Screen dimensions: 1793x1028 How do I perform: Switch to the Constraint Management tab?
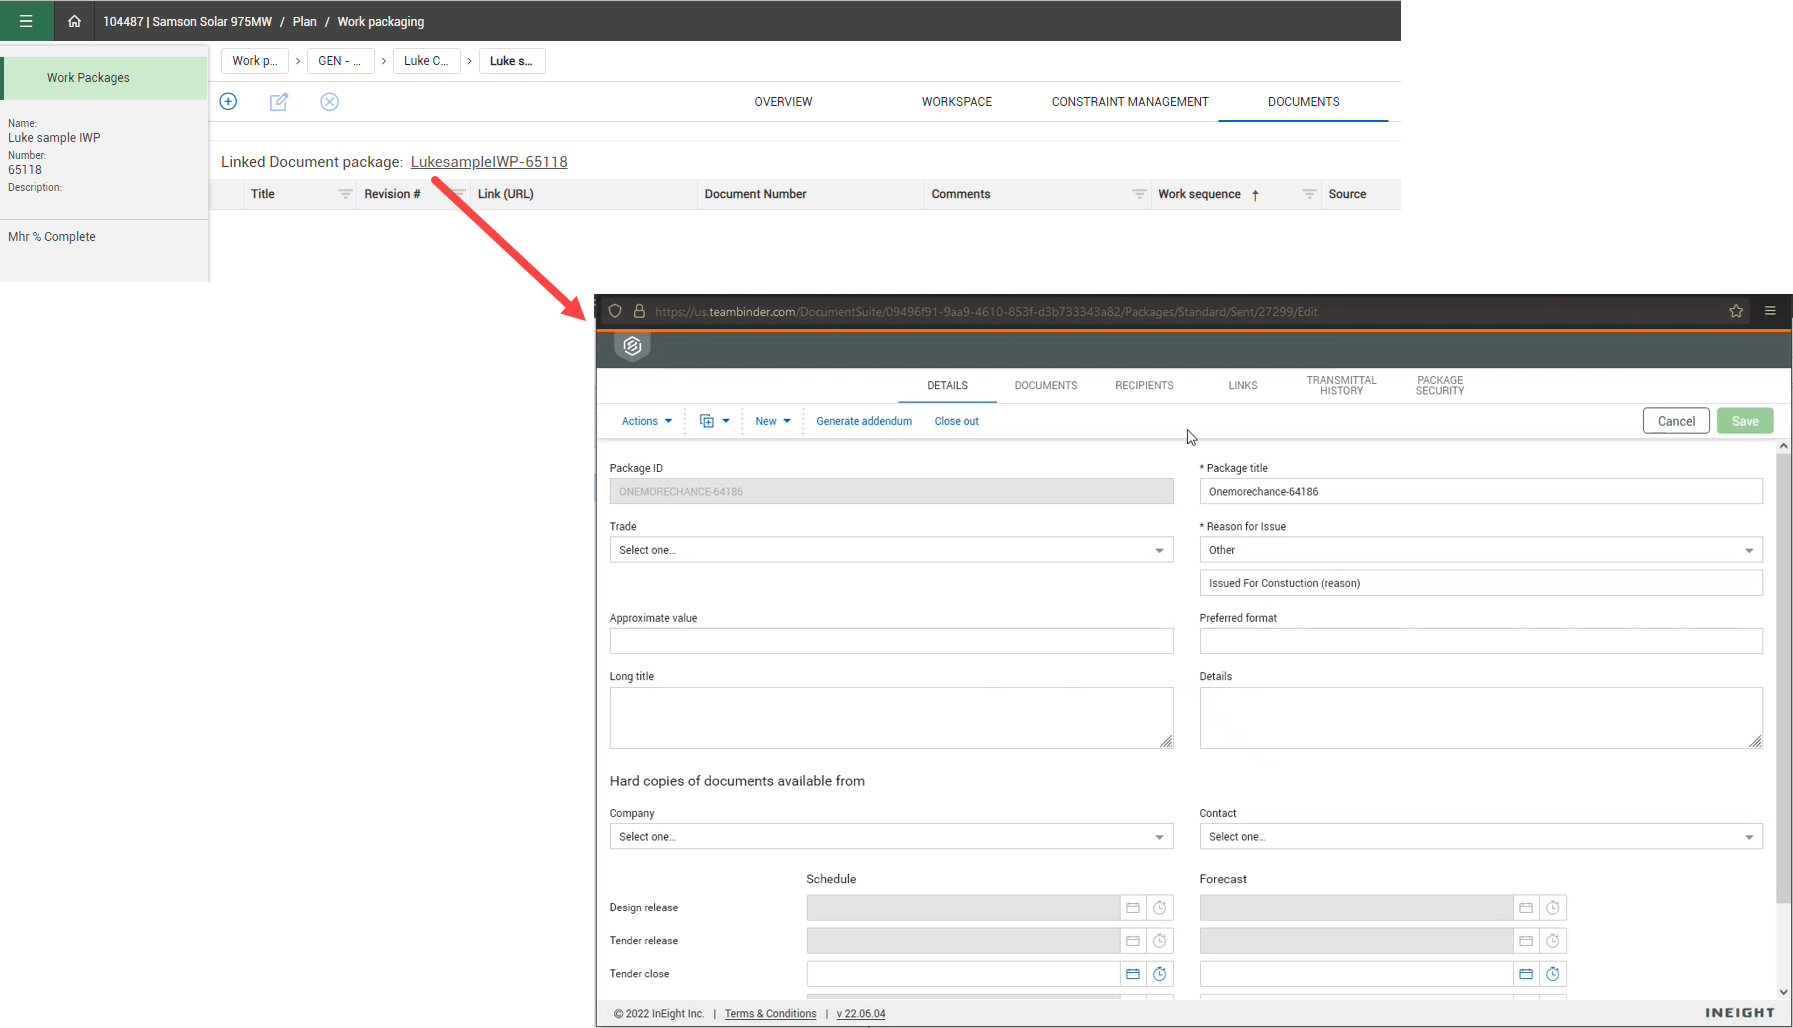tap(1129, 102)
